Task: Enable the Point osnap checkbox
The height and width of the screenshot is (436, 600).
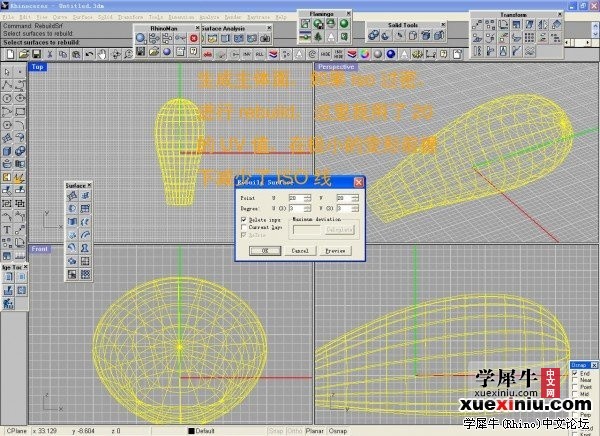Action: (575, 387)
